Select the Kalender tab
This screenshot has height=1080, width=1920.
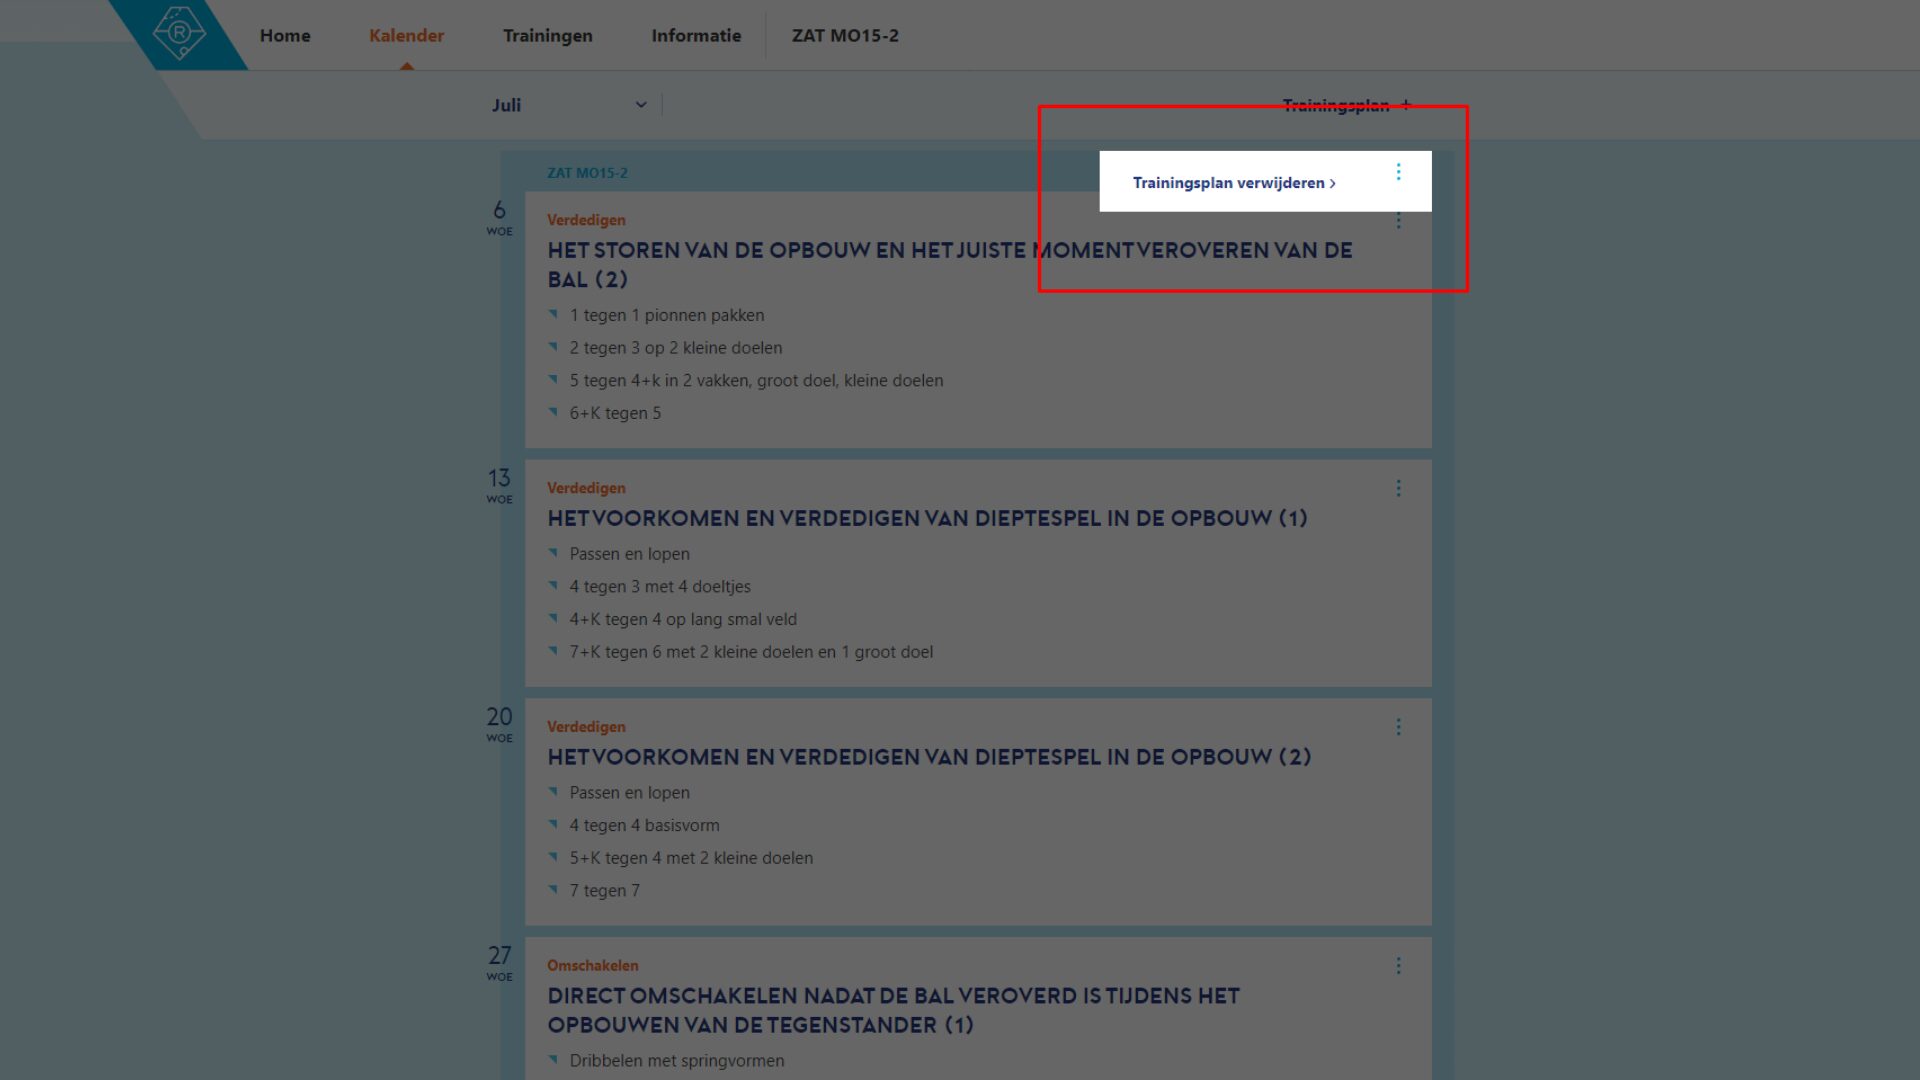pos(406,36)
